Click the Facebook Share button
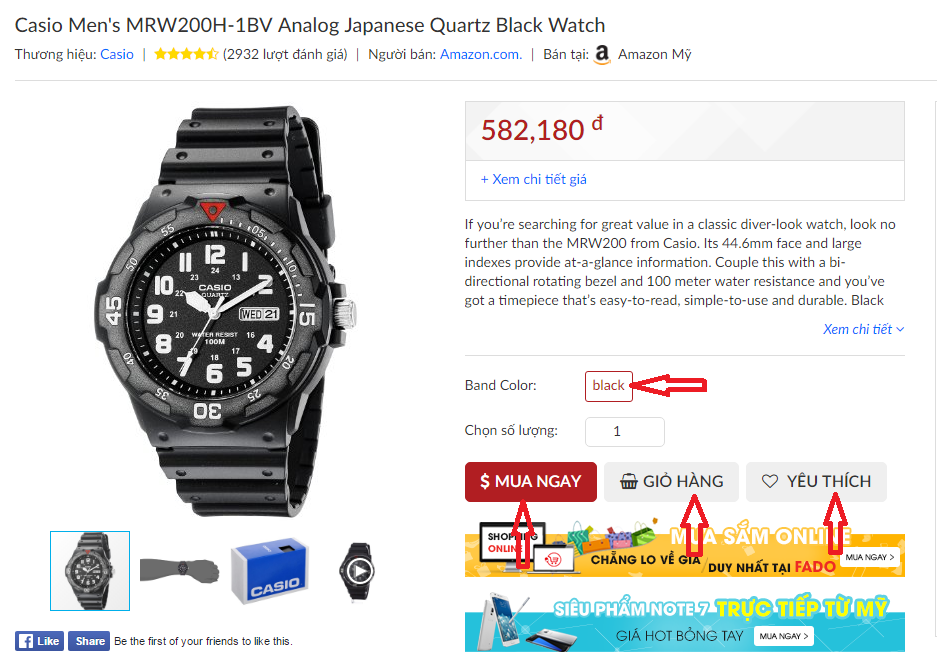 point(89,641)
